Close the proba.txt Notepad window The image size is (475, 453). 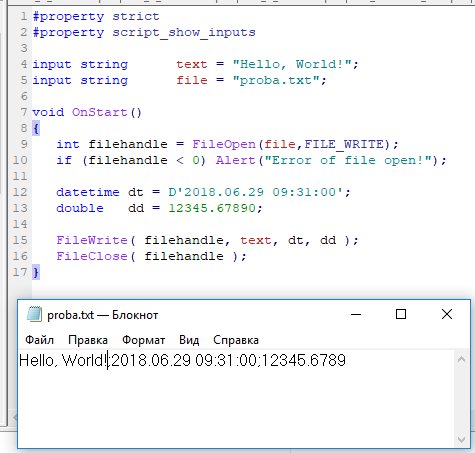click(447, 314)
